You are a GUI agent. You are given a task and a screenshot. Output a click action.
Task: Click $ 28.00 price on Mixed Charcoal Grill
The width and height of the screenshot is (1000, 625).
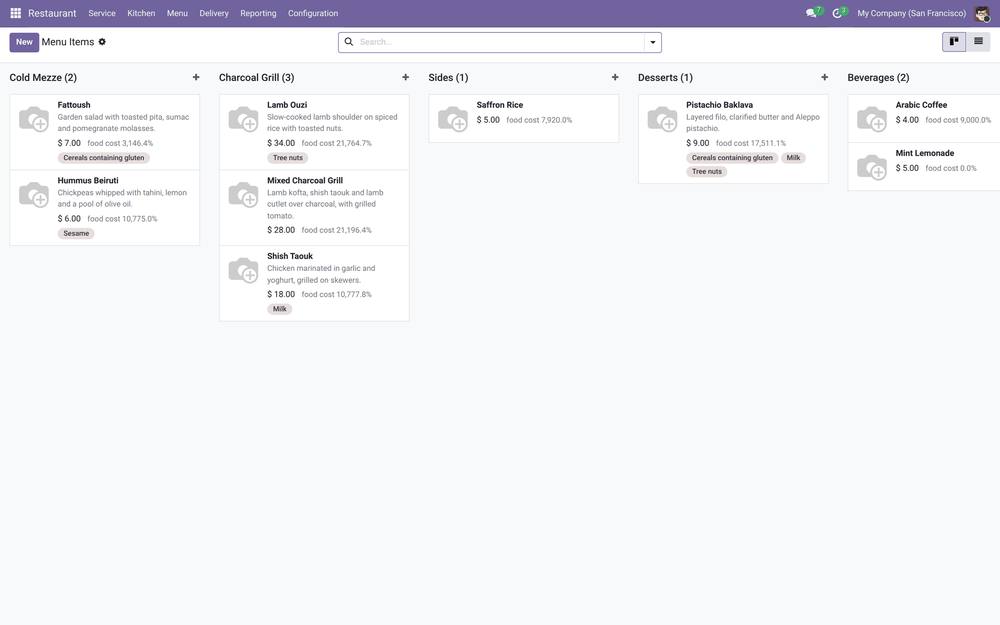(x=281, y=230)
